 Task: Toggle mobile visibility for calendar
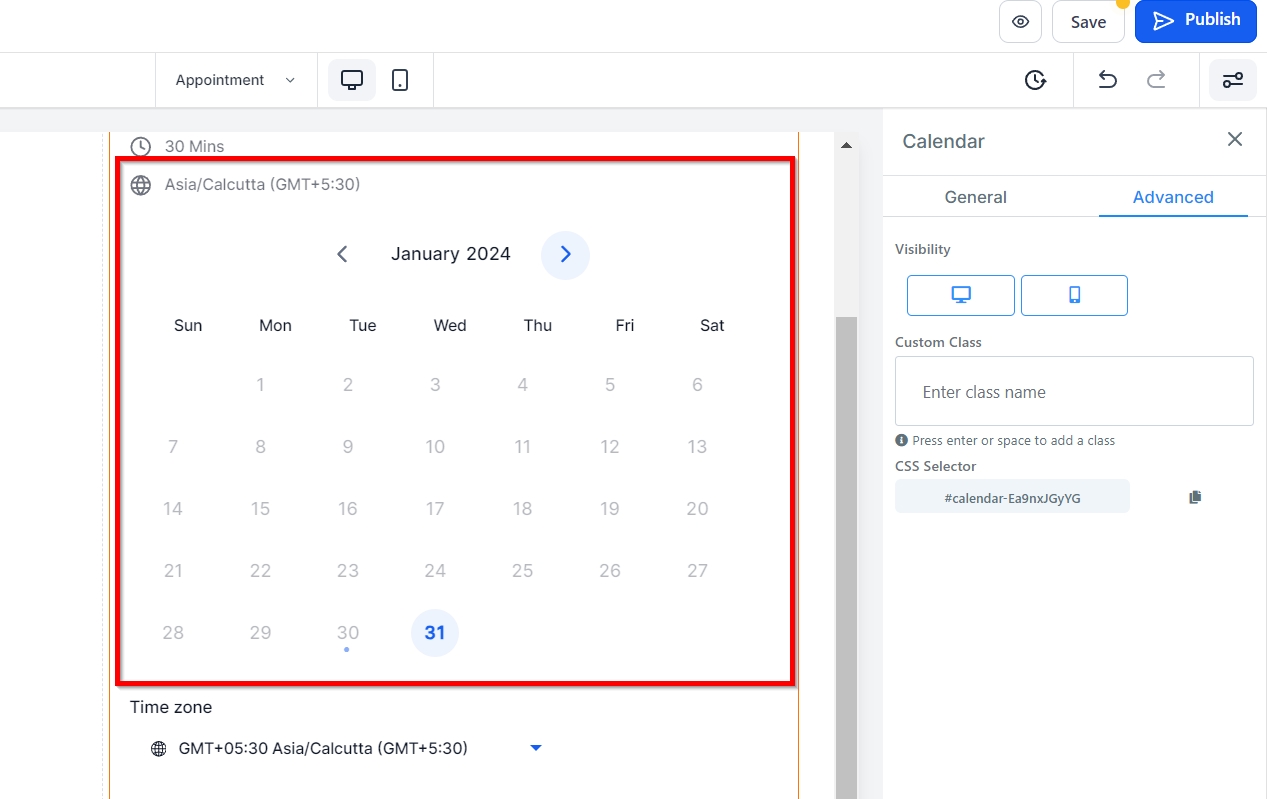coord(1074,295)
